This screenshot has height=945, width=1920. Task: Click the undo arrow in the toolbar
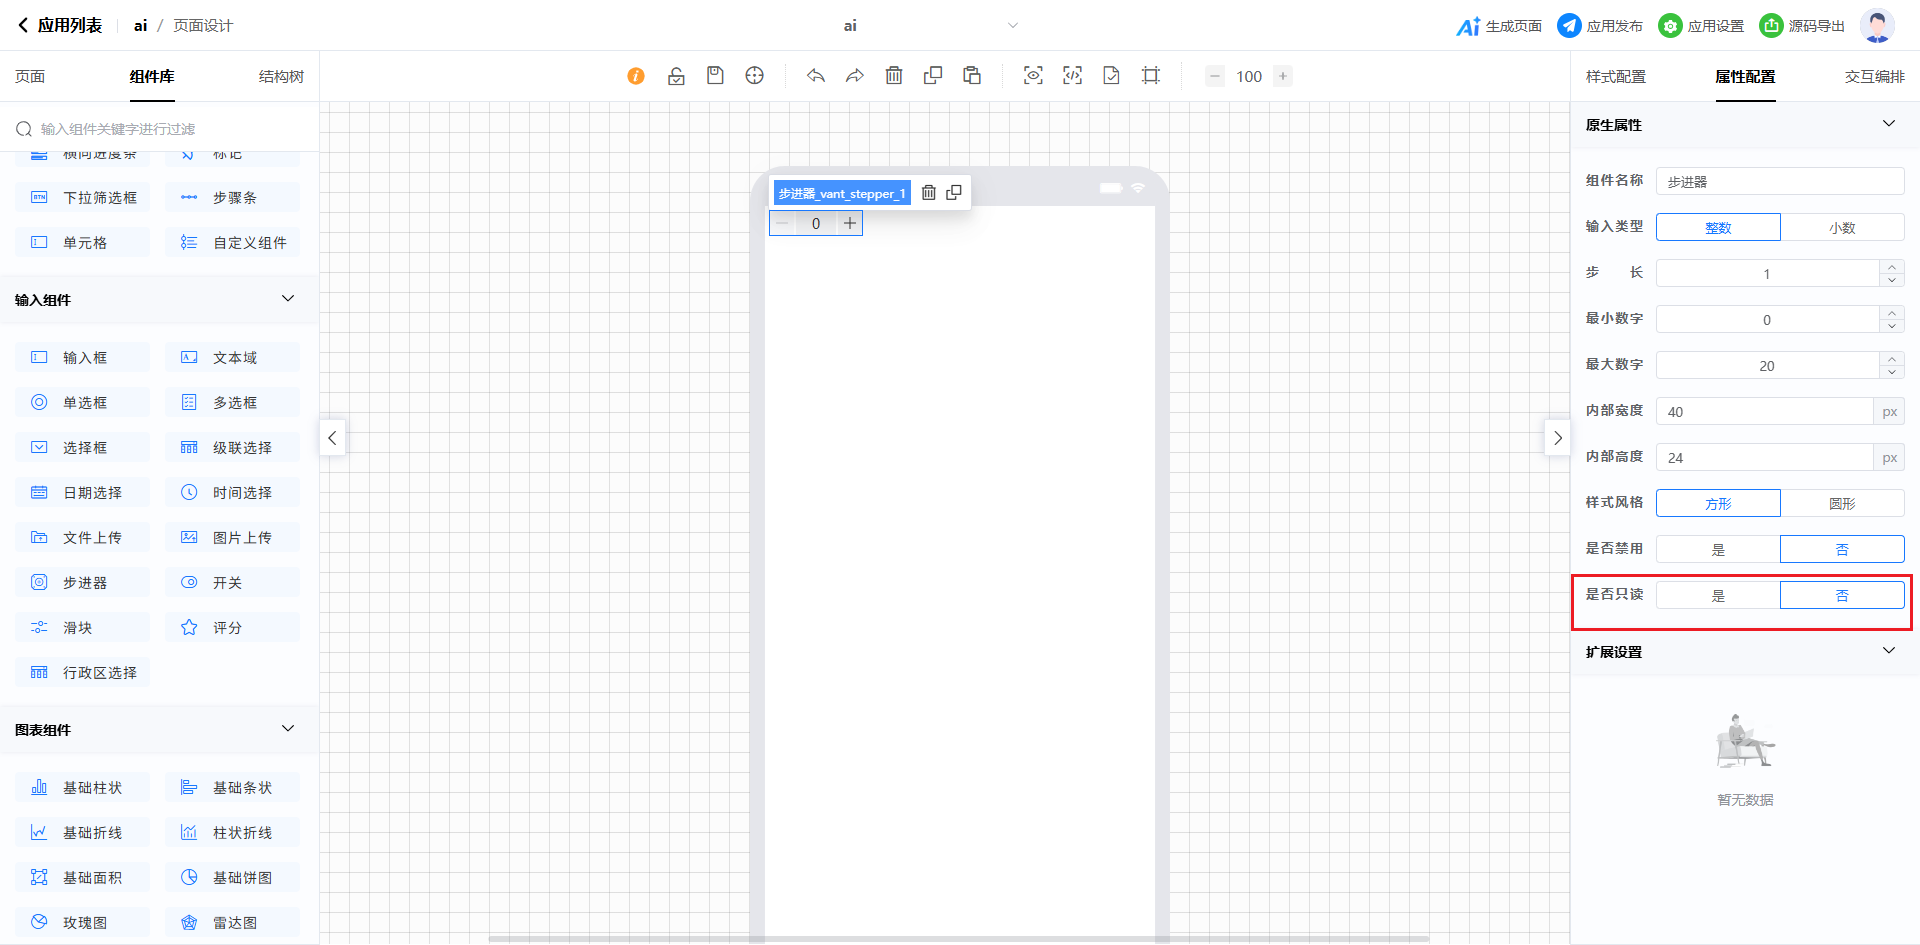[x=816, y=76]
